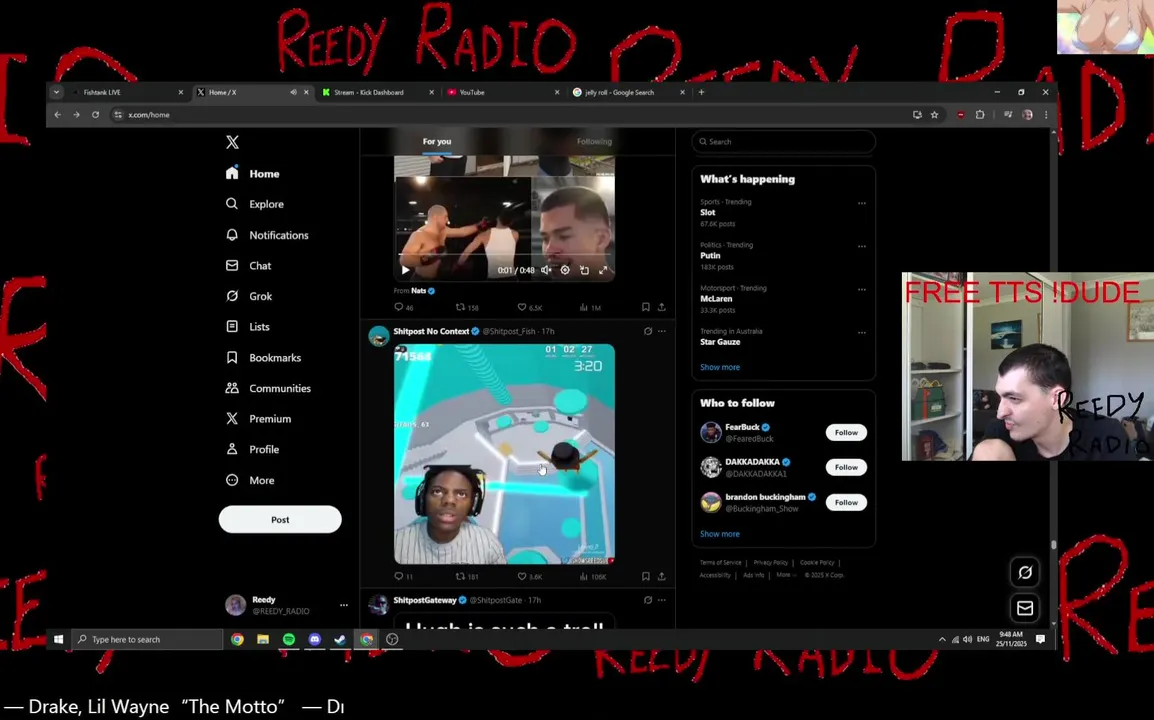The height and width of the screenshot is (720, 1154).
Task: Repost the Nats video post
Action: [467, 307]
